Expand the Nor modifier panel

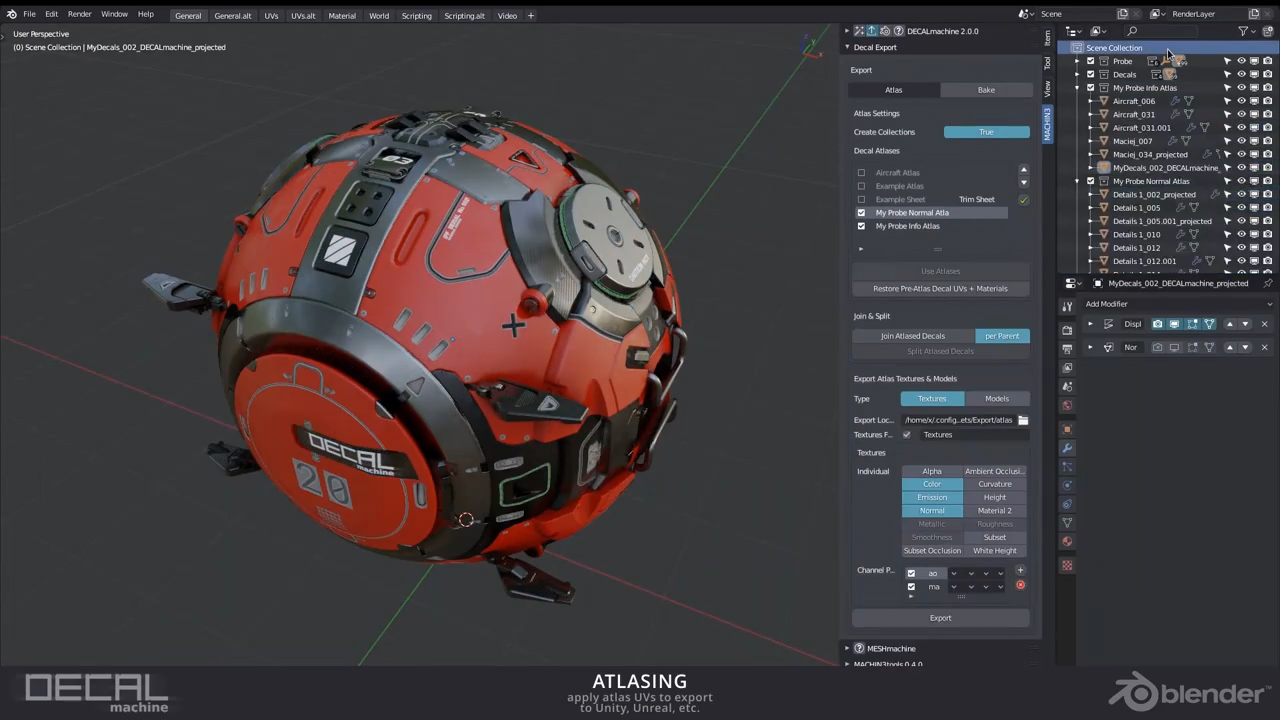click(1090, 347)
